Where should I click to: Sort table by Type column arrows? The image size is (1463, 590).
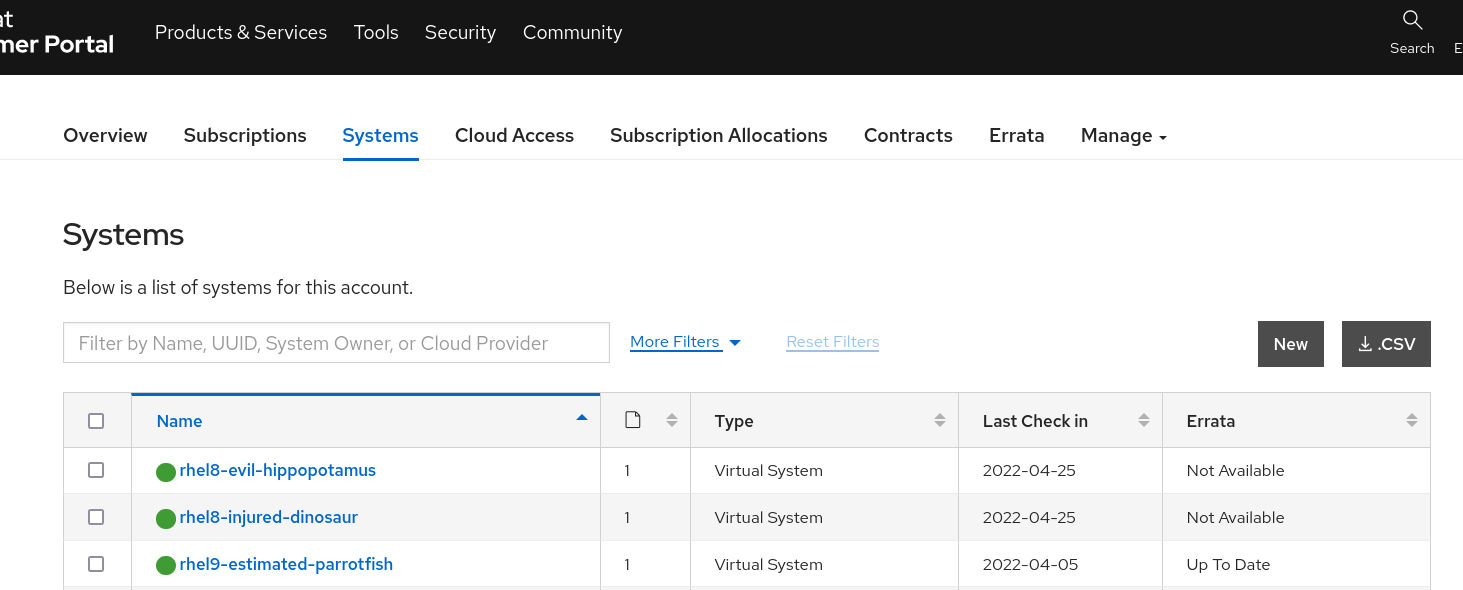(x=939, y=421)
